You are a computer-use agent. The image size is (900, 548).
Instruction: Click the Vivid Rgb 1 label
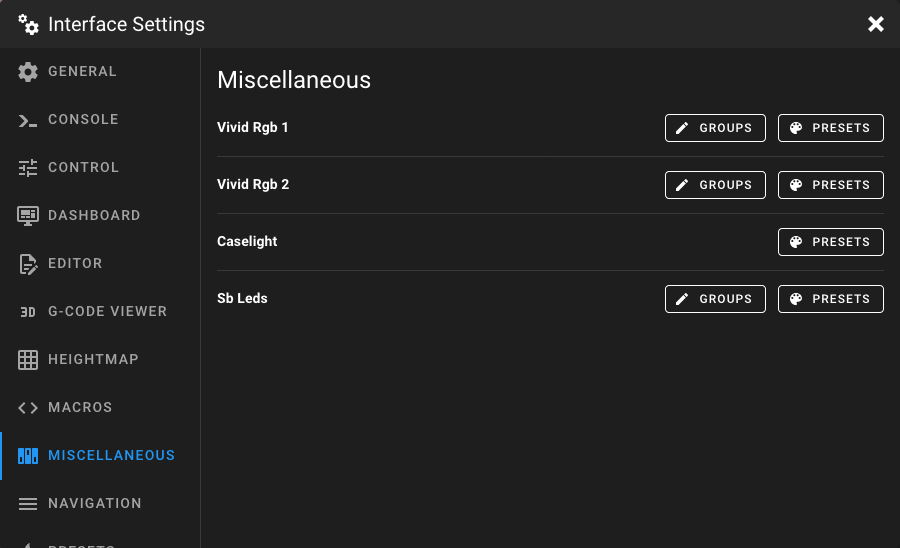(253, 127)
